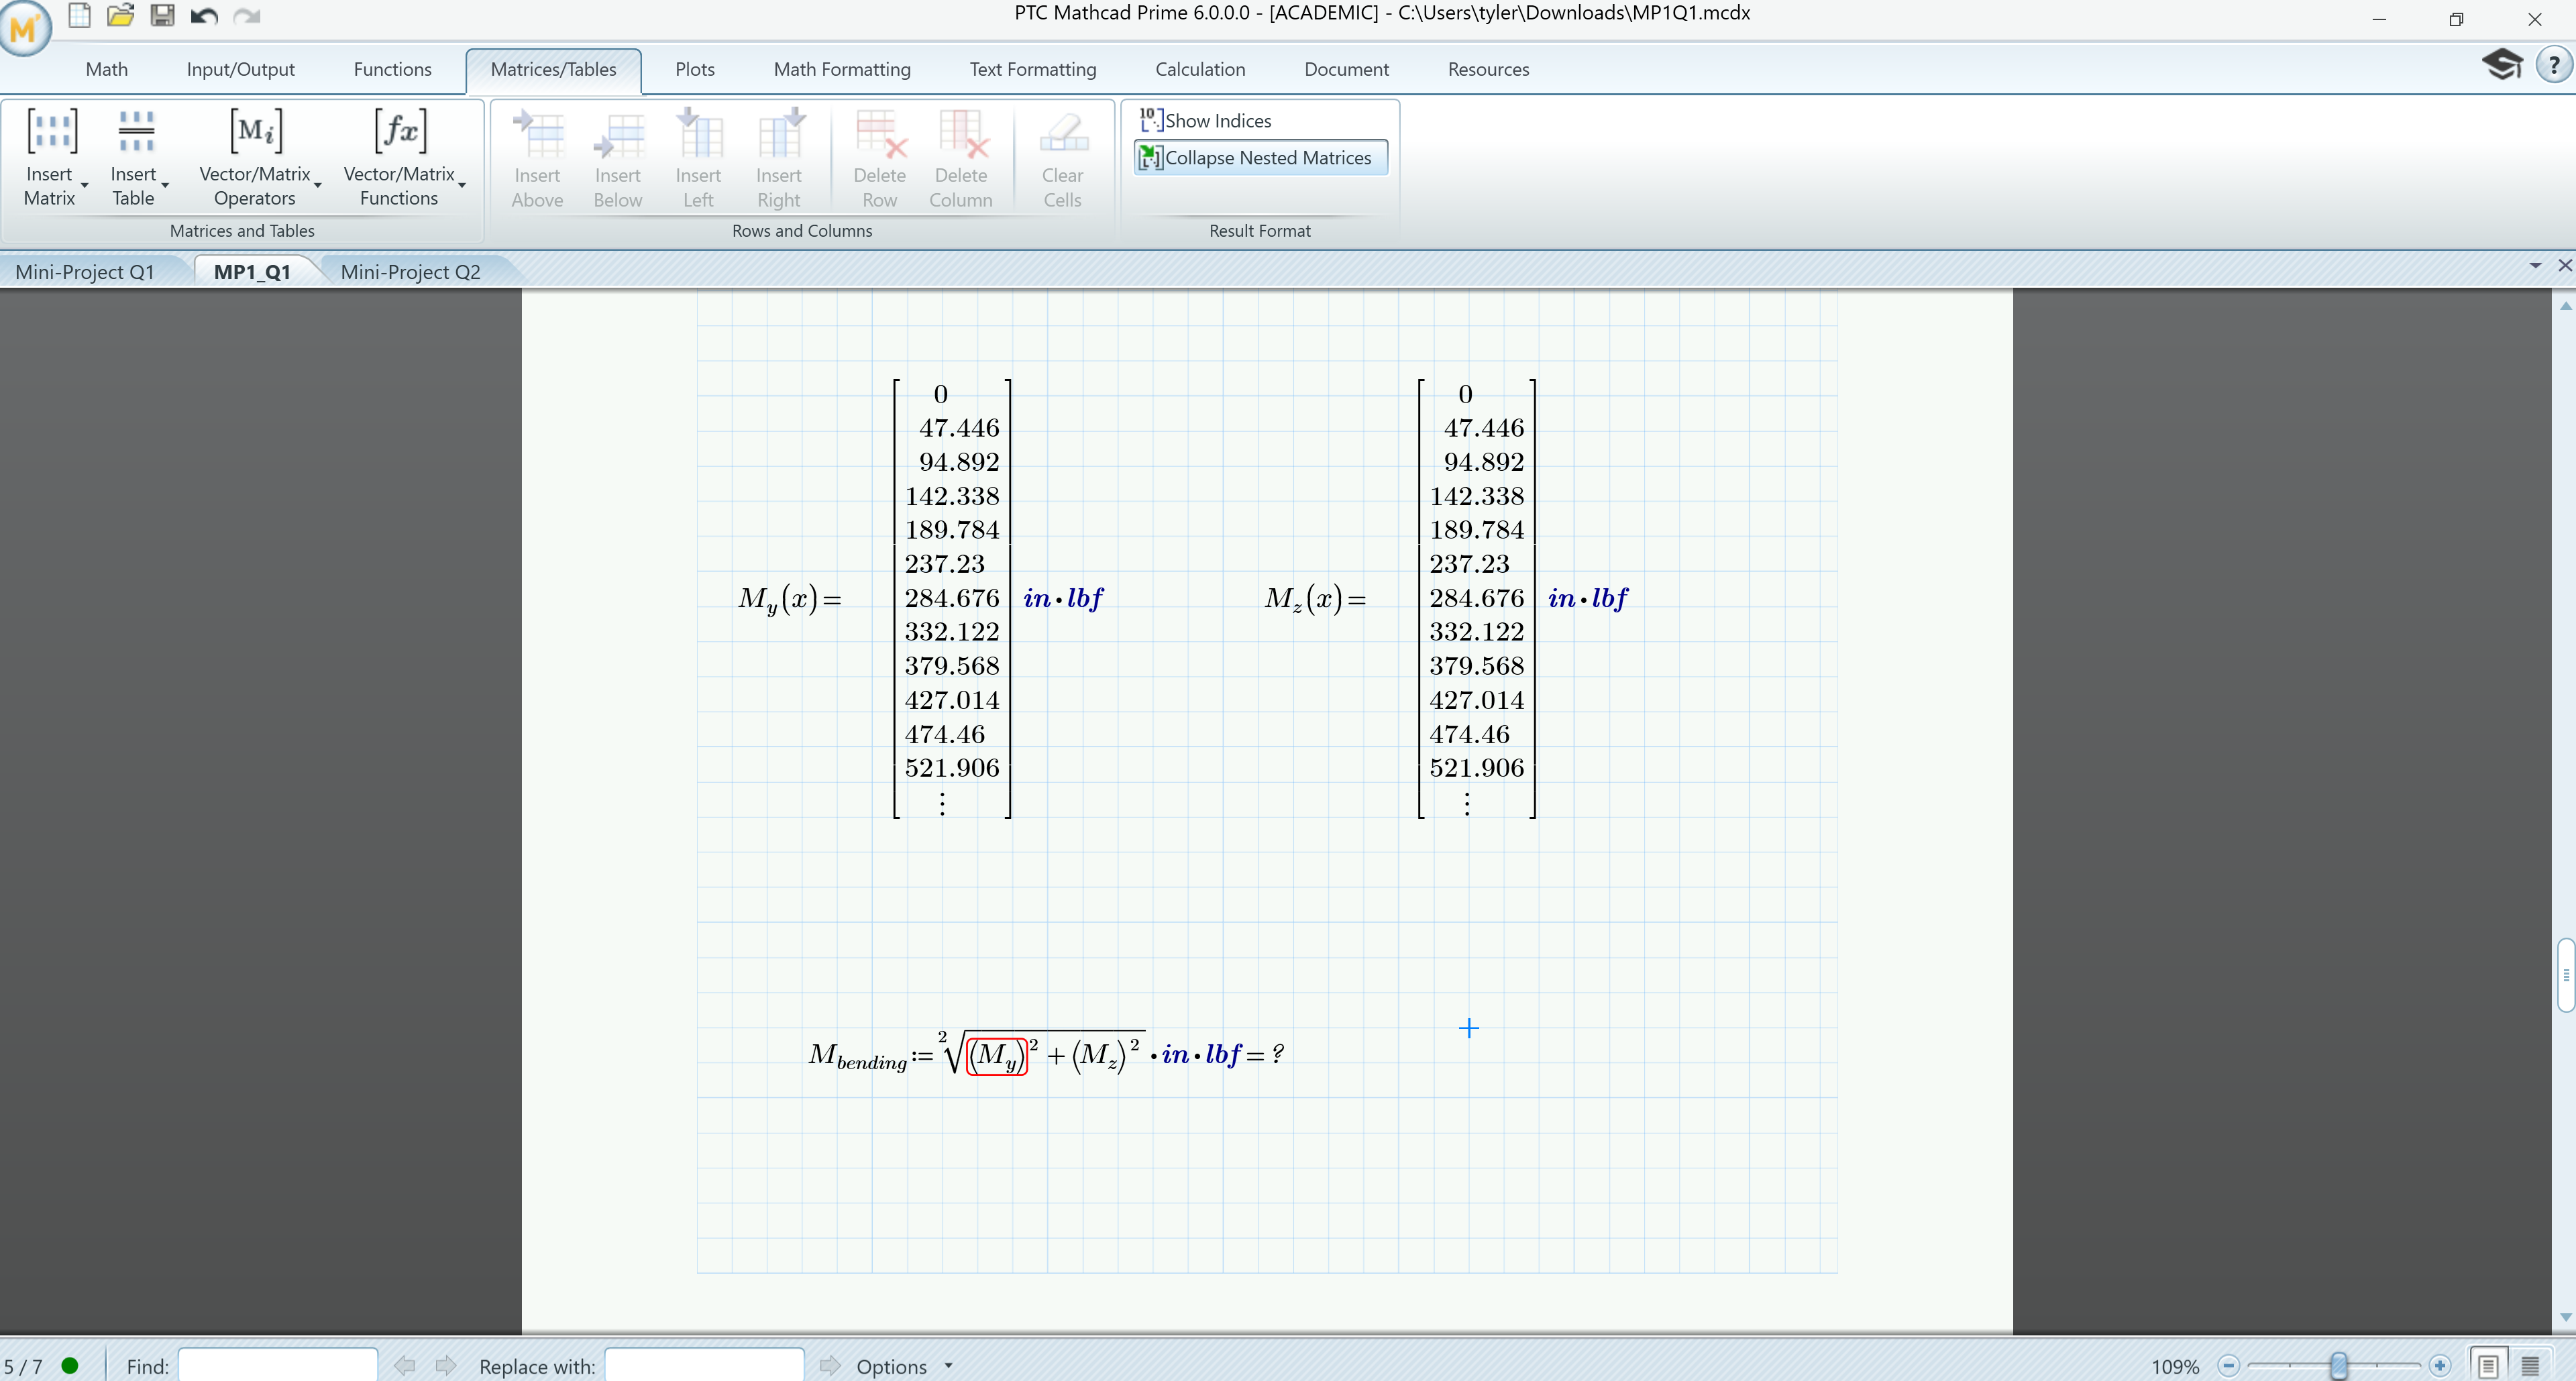Open file using folder icon
The height and width of the screenshot is (1381, 2576).
pos(120,15)
